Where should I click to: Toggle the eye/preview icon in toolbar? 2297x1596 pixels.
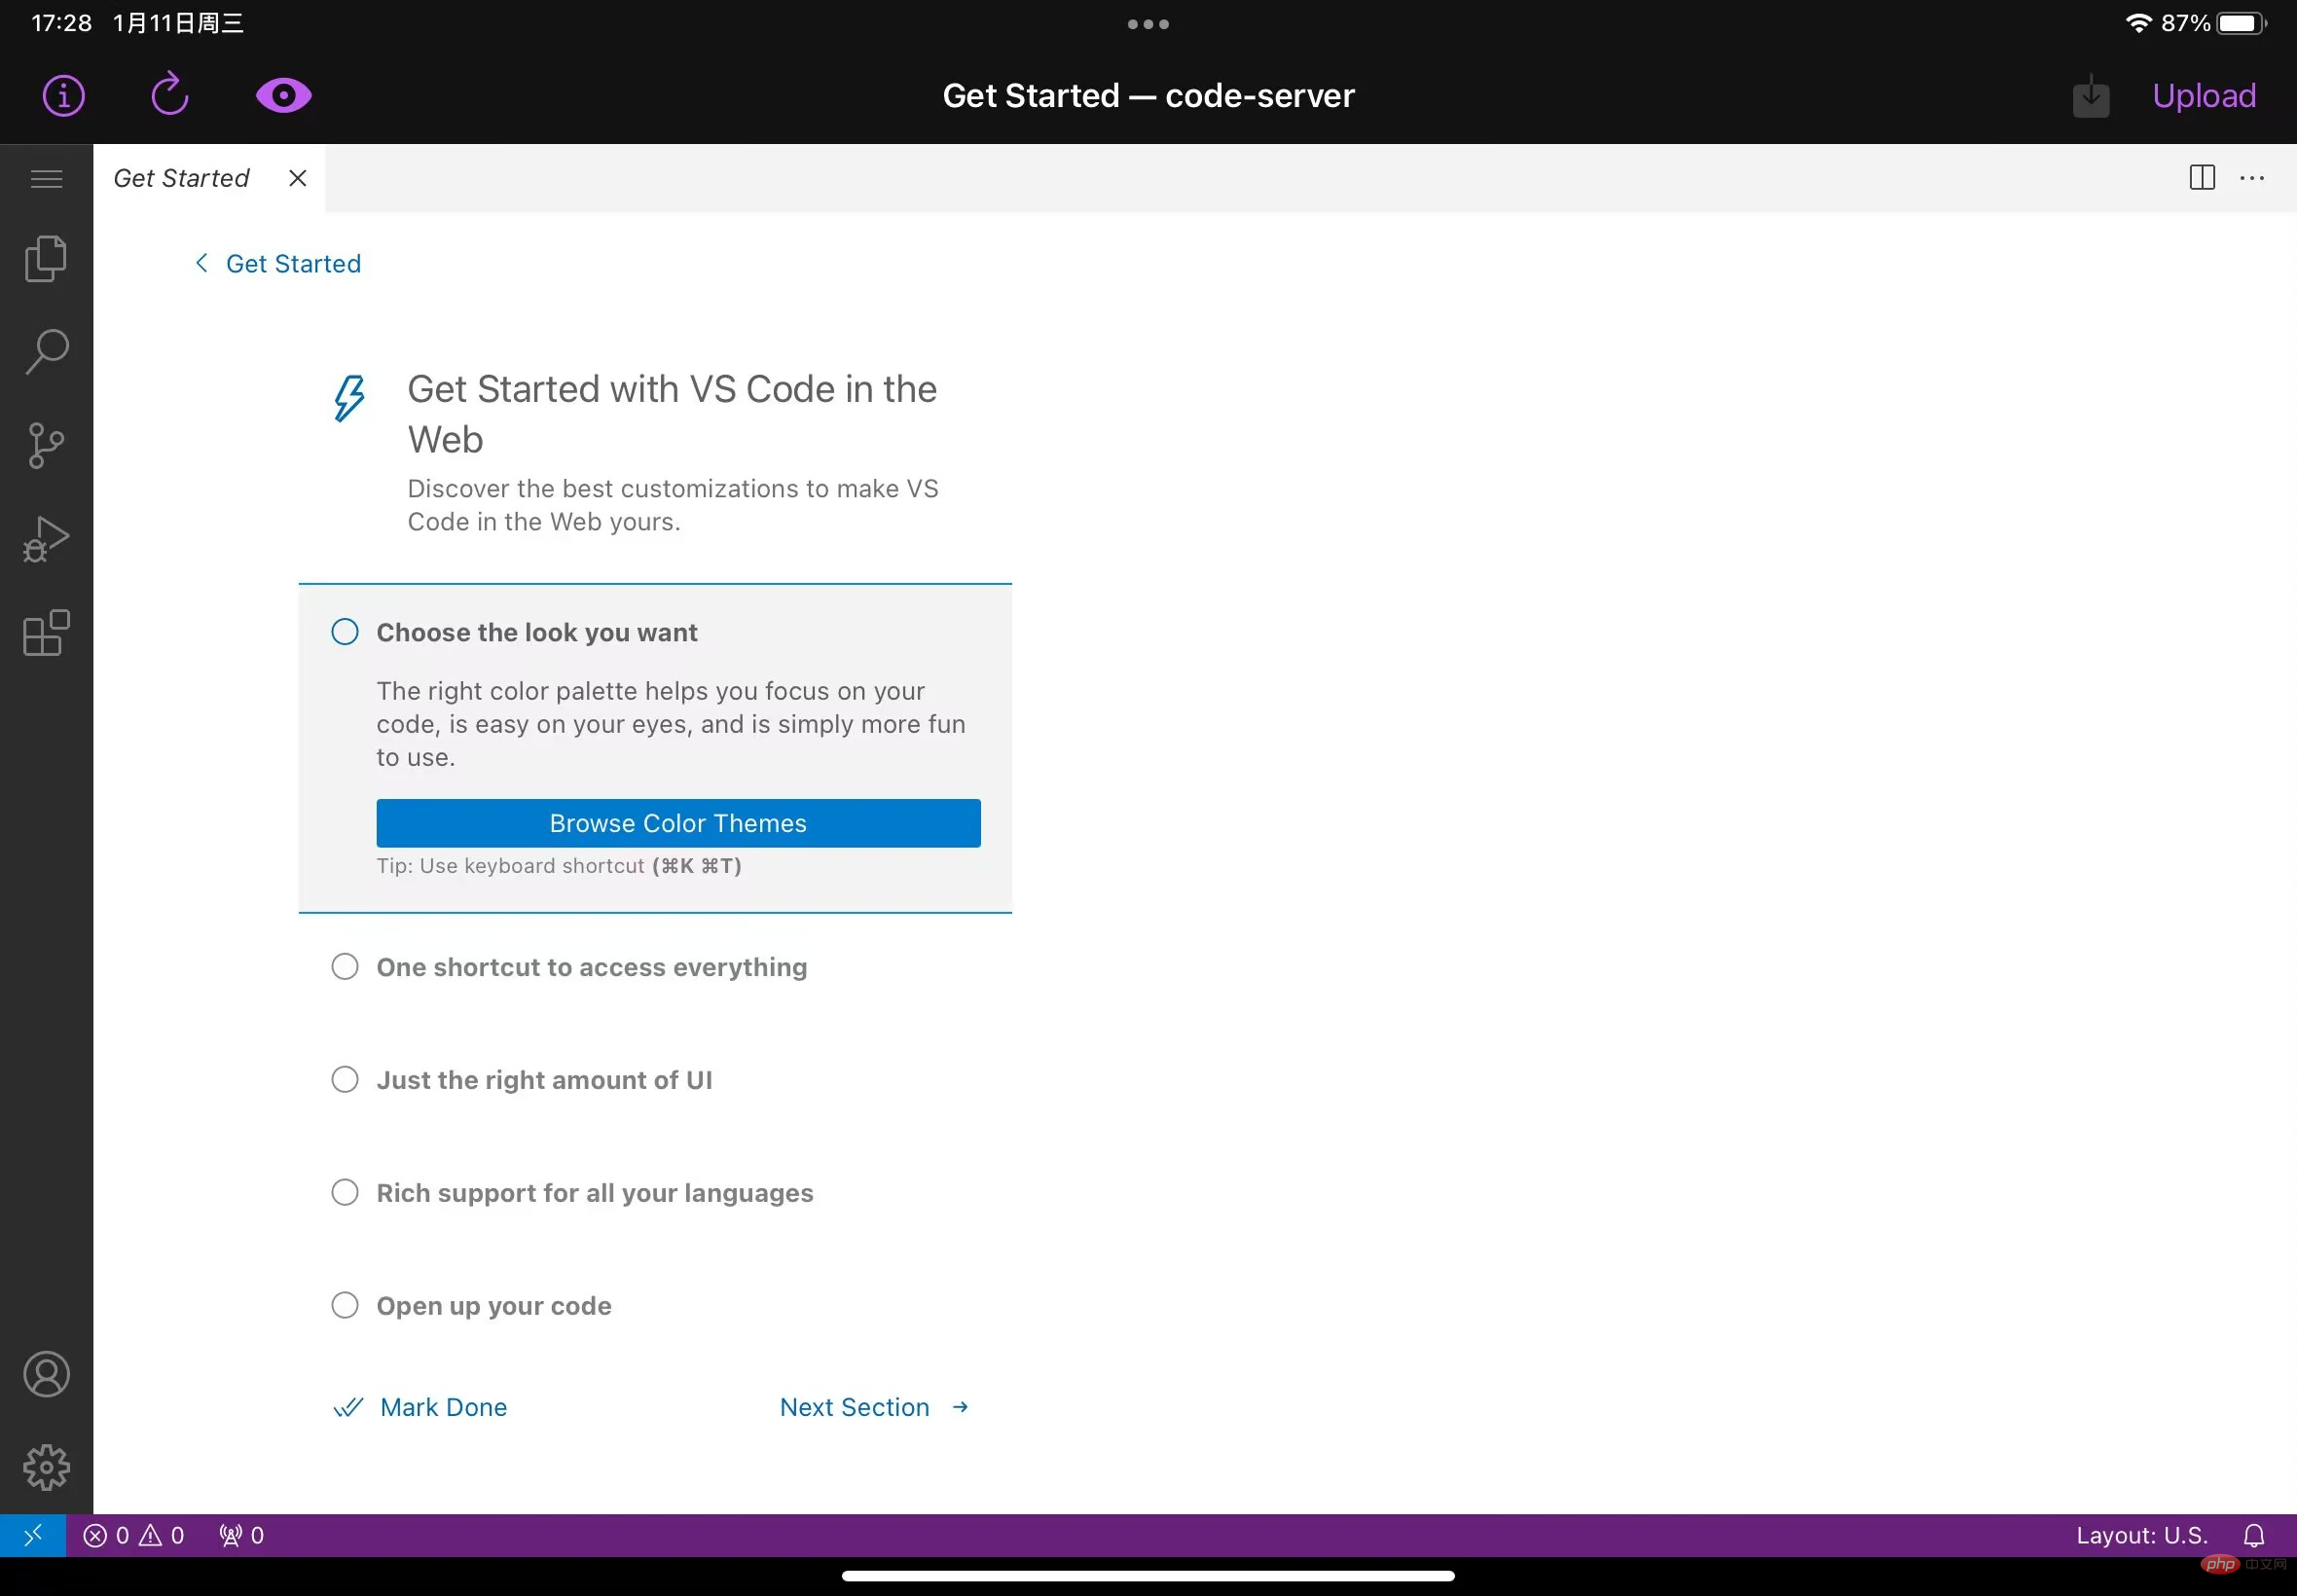(x=283, y=96)
